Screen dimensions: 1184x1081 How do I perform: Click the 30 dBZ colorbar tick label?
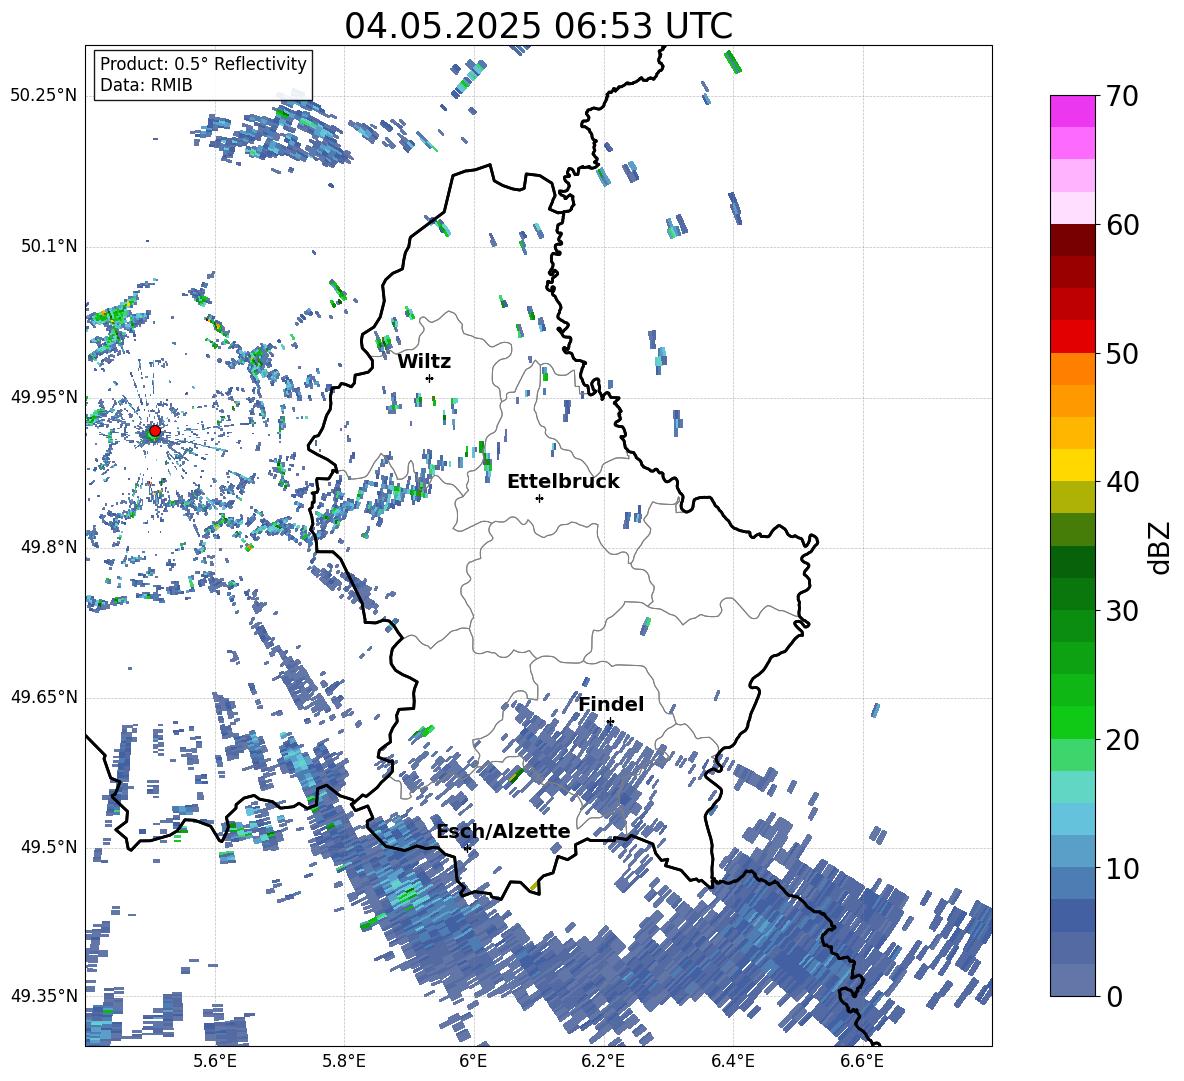pos(1121,611)
